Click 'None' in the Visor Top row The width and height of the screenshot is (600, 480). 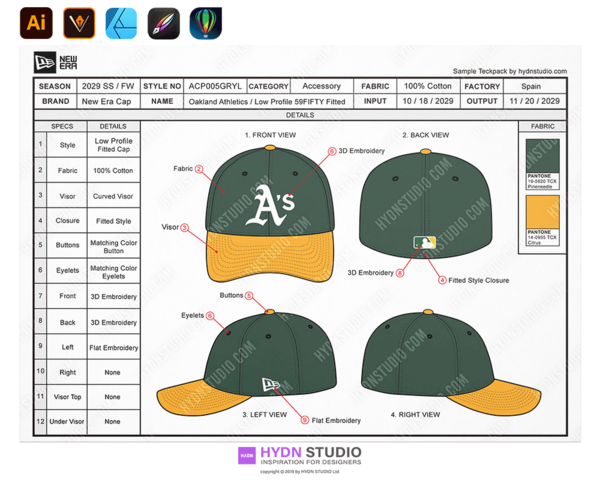tap(112, 397)
